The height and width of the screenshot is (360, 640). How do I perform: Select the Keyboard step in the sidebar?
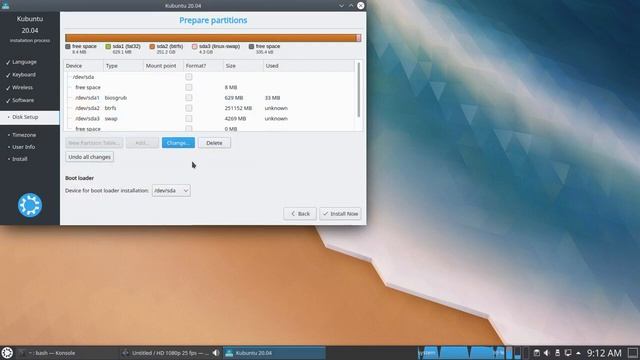(x=24, y=75)
